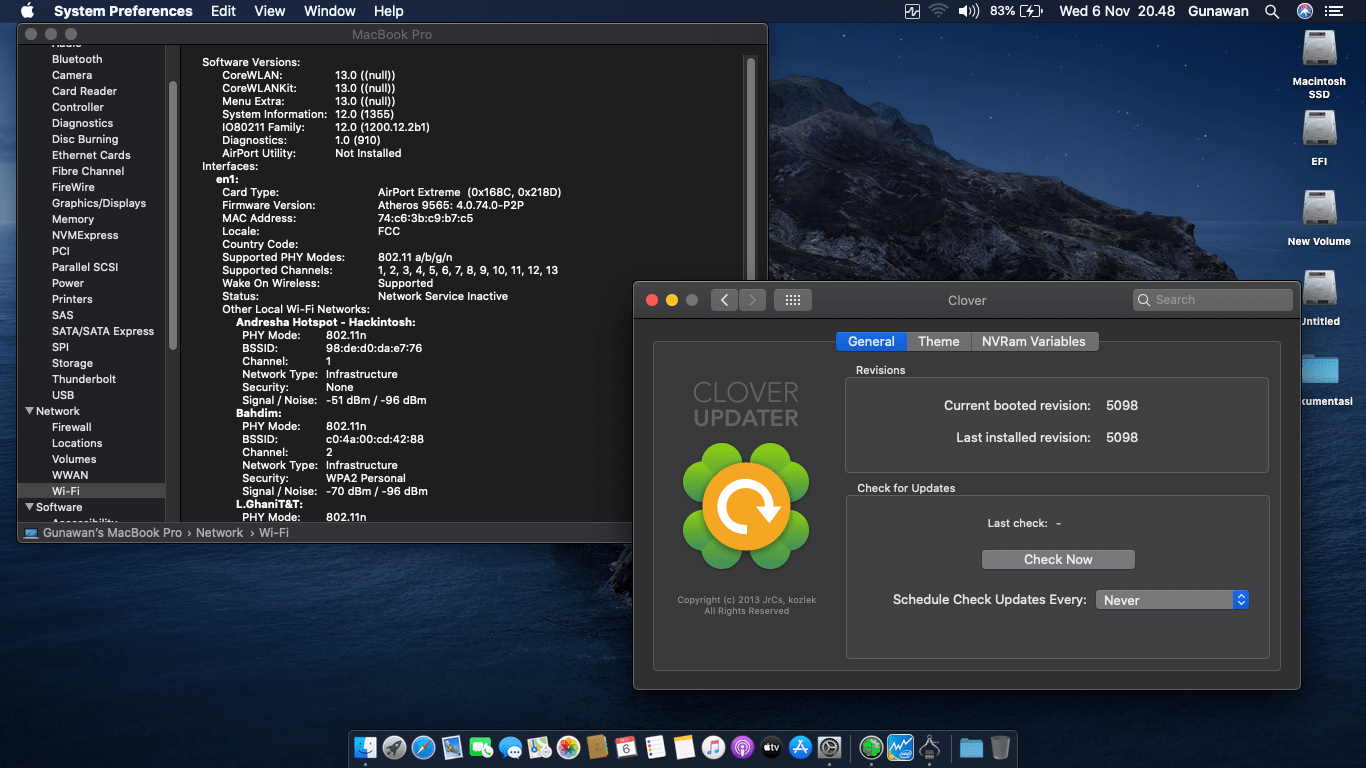Open the Window menu in menu bar
This screenshot has width=1366, height=768.
329,11
